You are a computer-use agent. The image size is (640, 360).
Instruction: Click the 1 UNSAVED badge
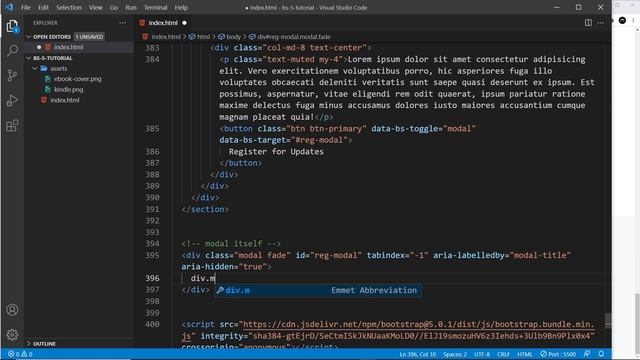89,37
